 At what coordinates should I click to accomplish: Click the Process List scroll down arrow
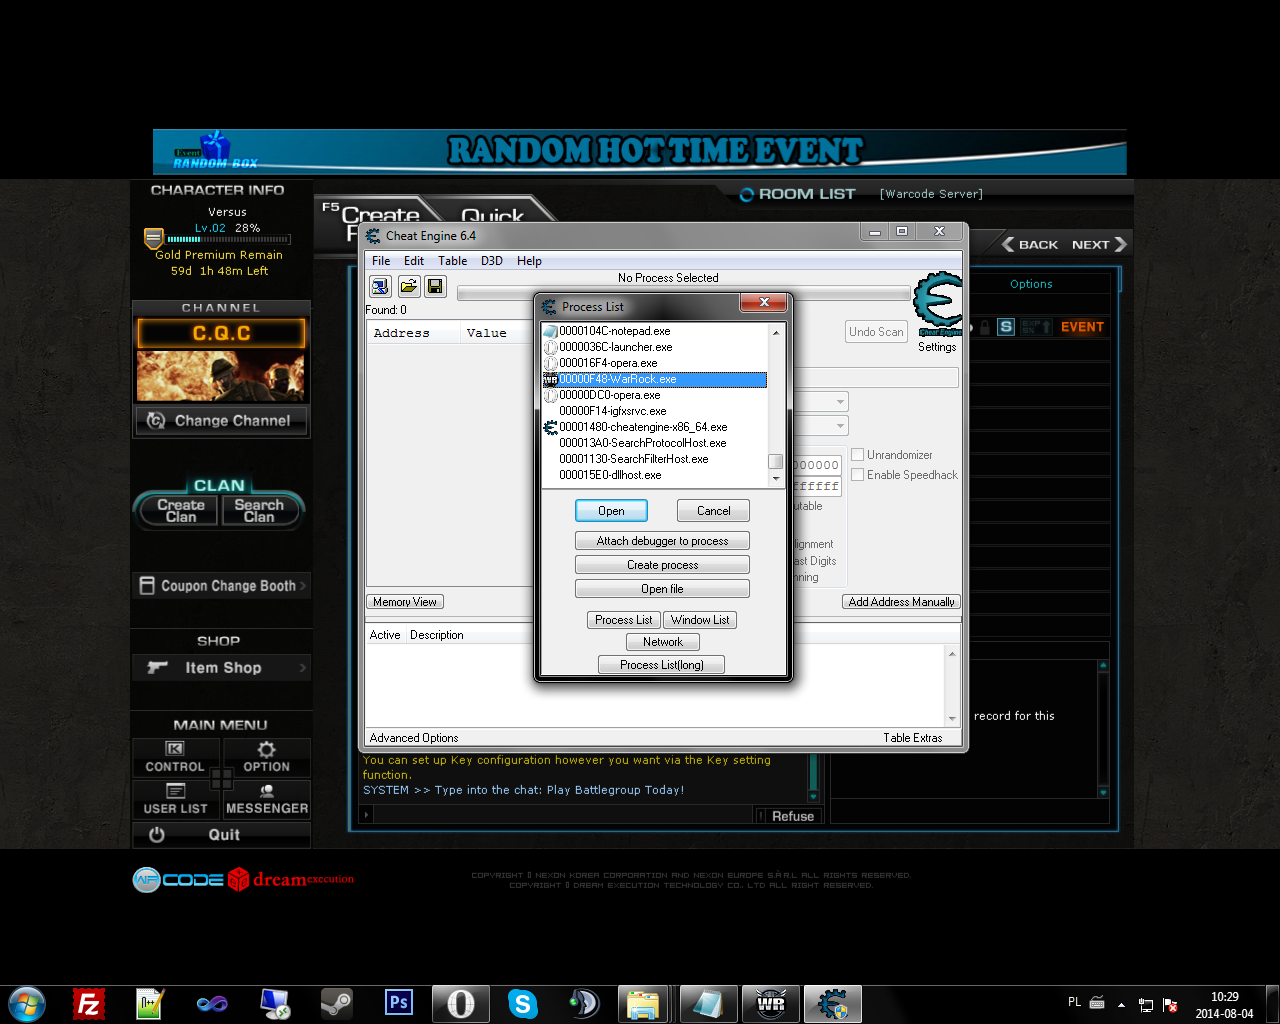[x=775, y=478]
